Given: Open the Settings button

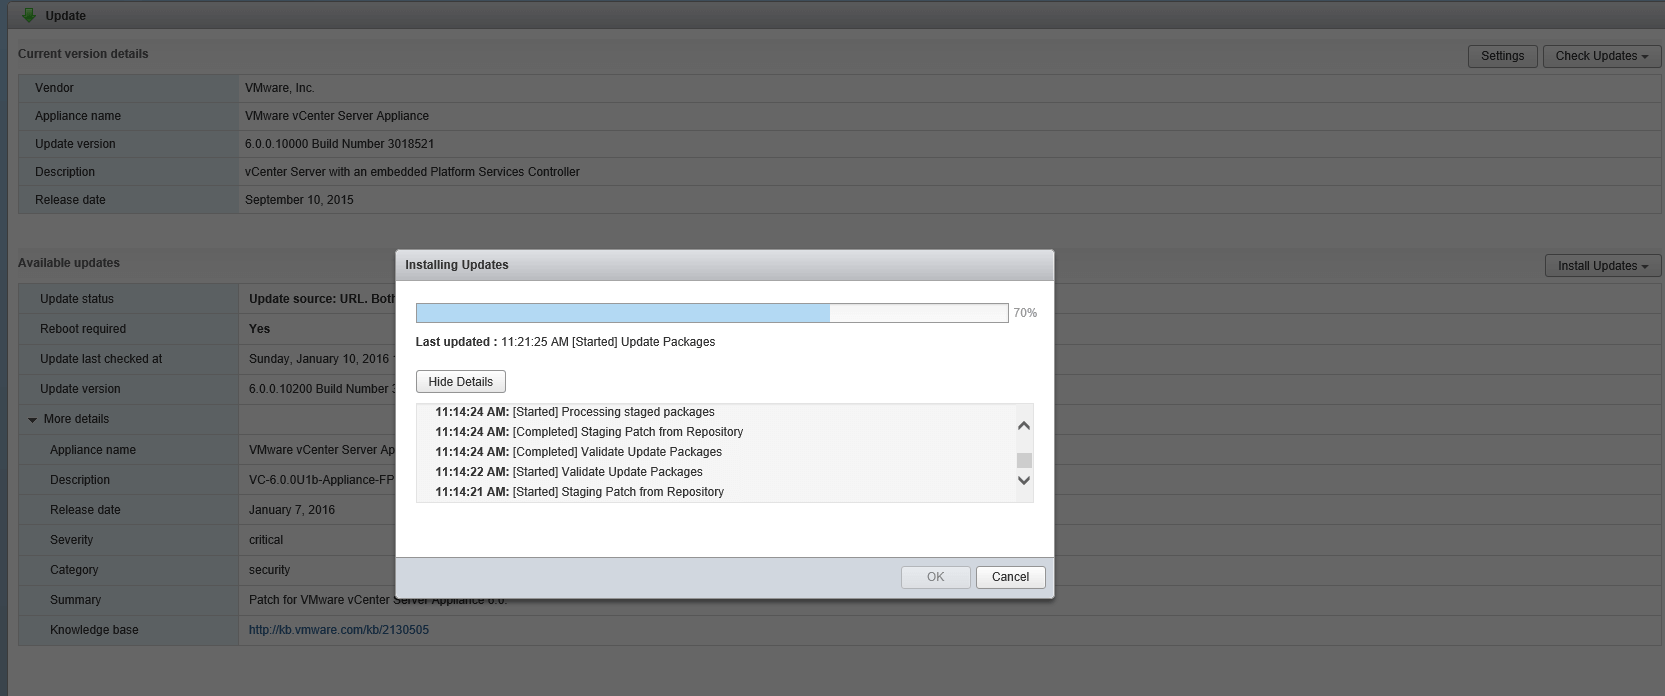Looking at the screenshot, I should coord(1502,56).
